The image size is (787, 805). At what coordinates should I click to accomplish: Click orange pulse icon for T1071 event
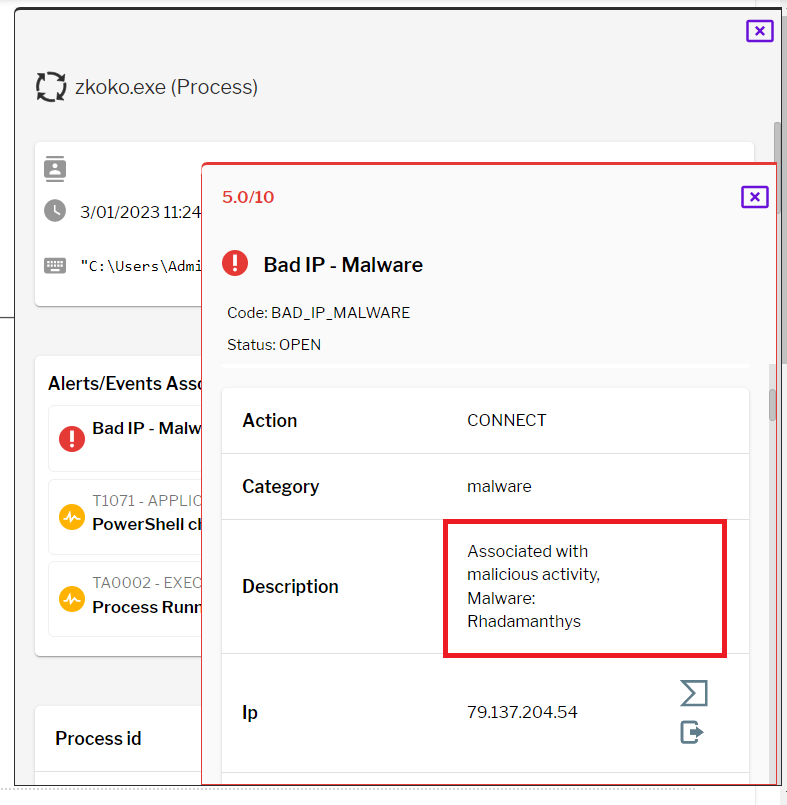tap(72, 517)
